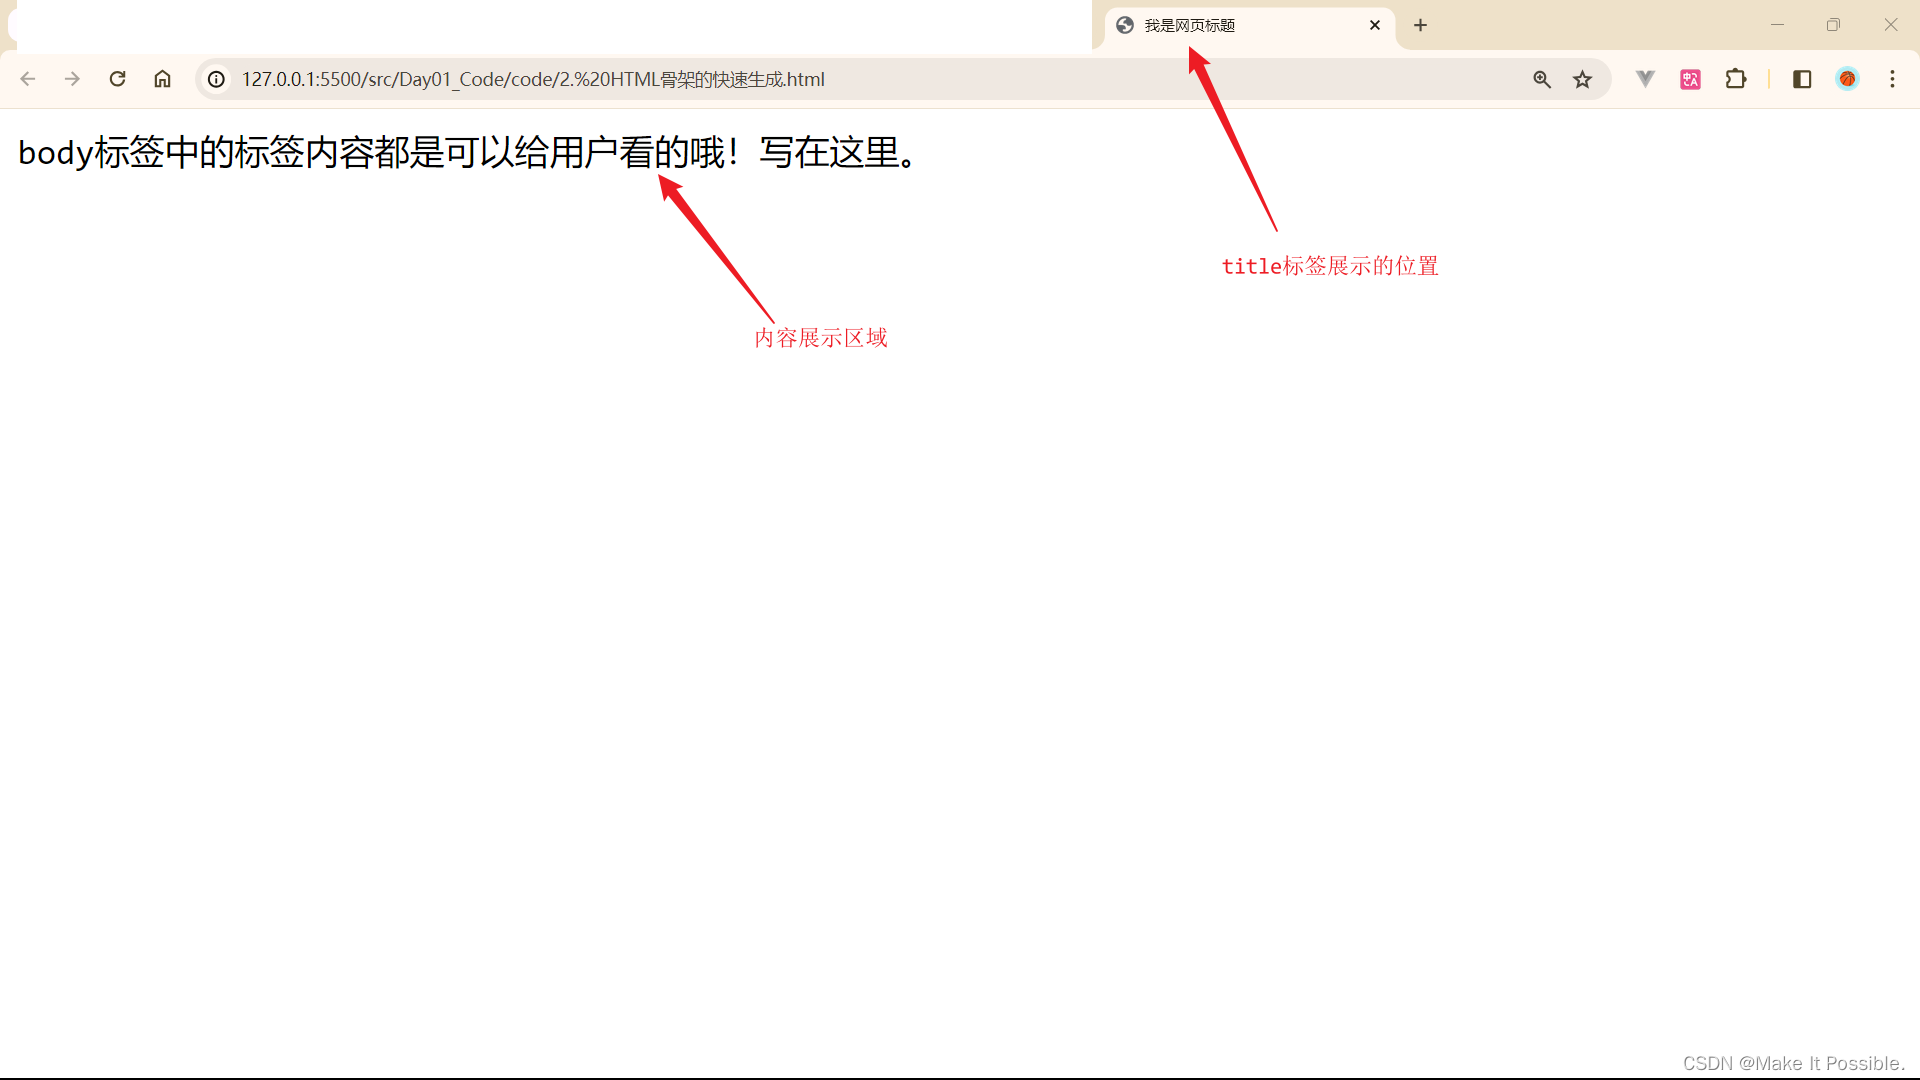
Task: Restore down the browser window
Action: 1833,25
